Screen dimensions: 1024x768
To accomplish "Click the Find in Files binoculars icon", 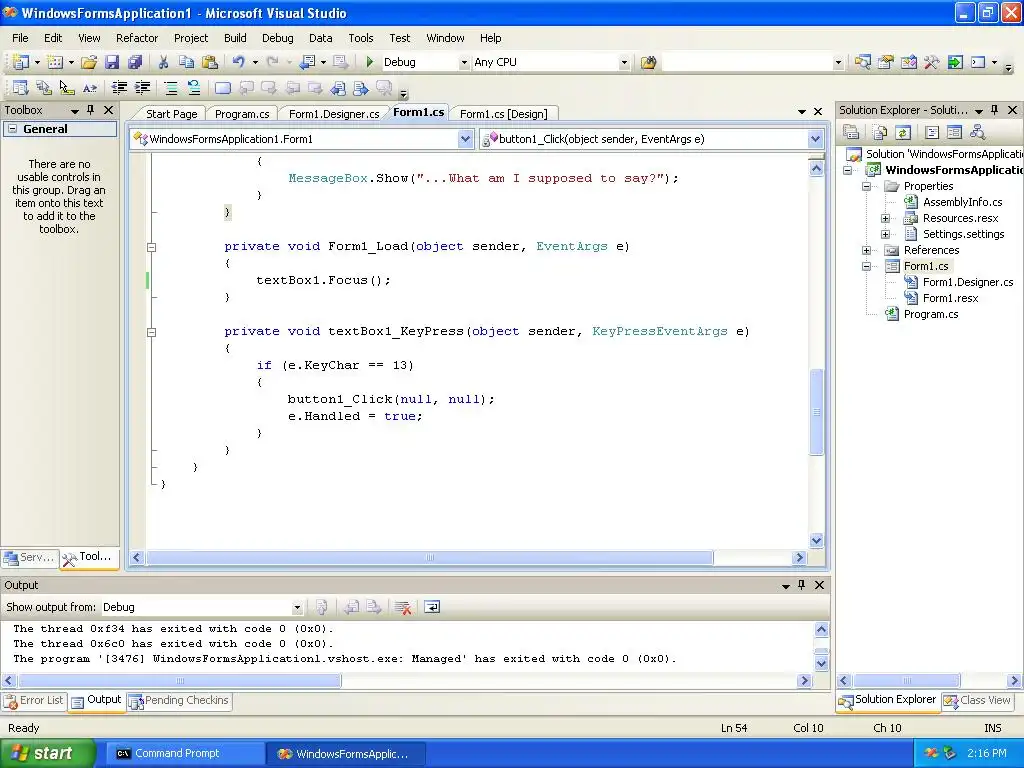I will click(648, 62).
